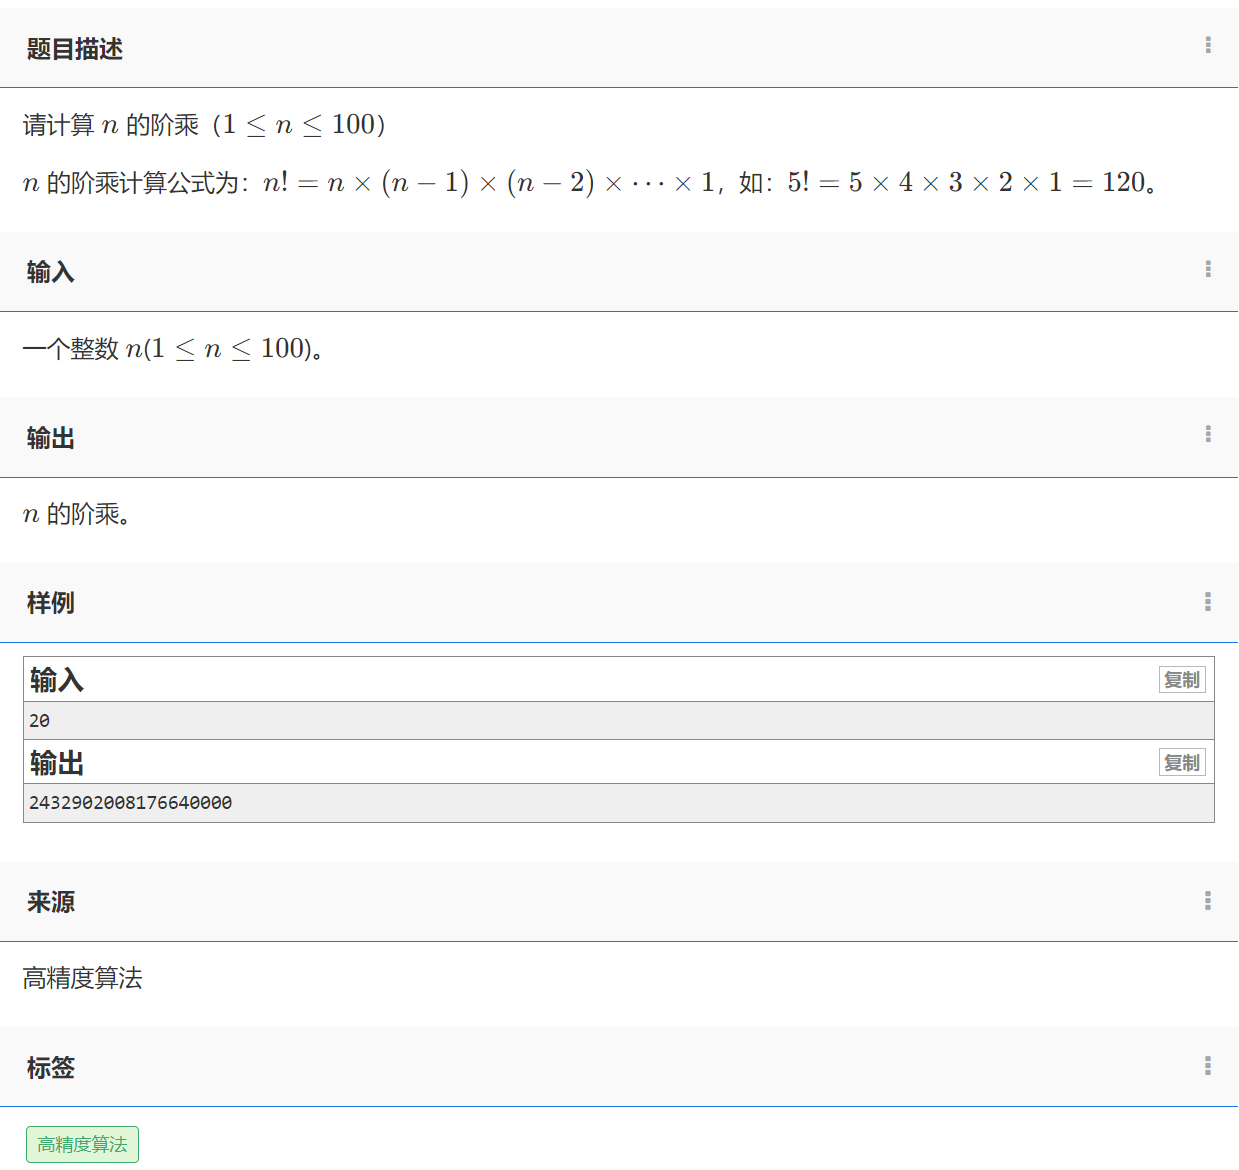Viewport: 1239px width, 1170px height.
Task: Click the sample input value 20
Action: pyautogui.click(x=40, y=720)
